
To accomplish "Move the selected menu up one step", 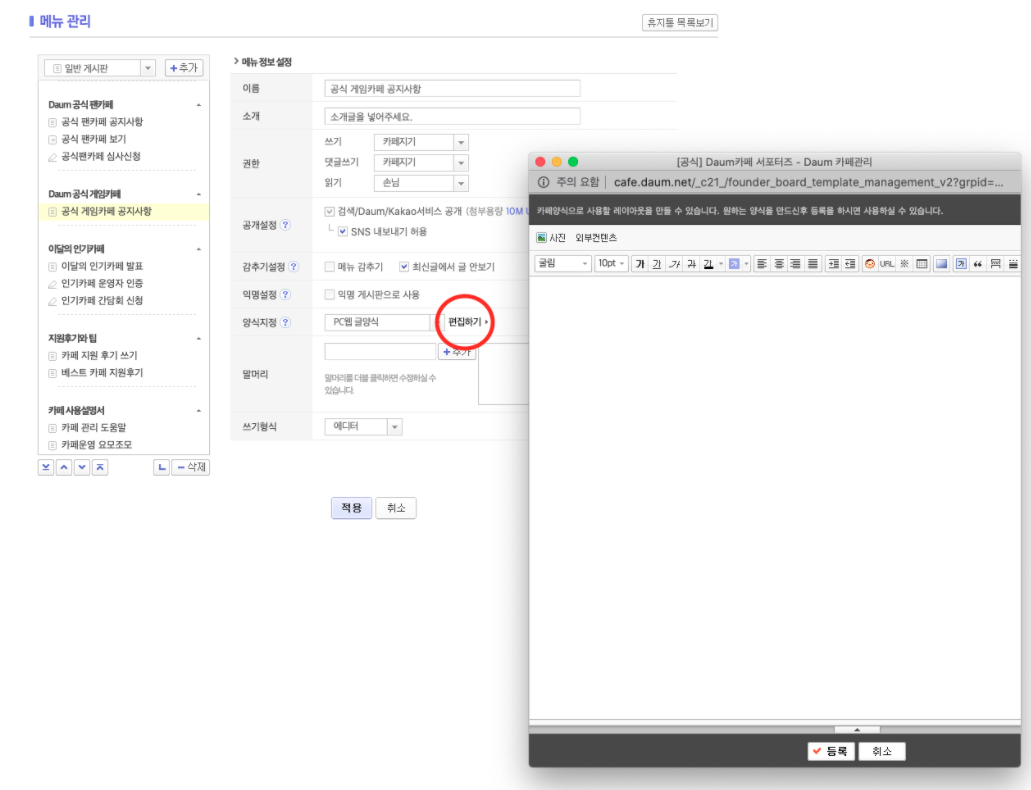I will tap(64, 467).
